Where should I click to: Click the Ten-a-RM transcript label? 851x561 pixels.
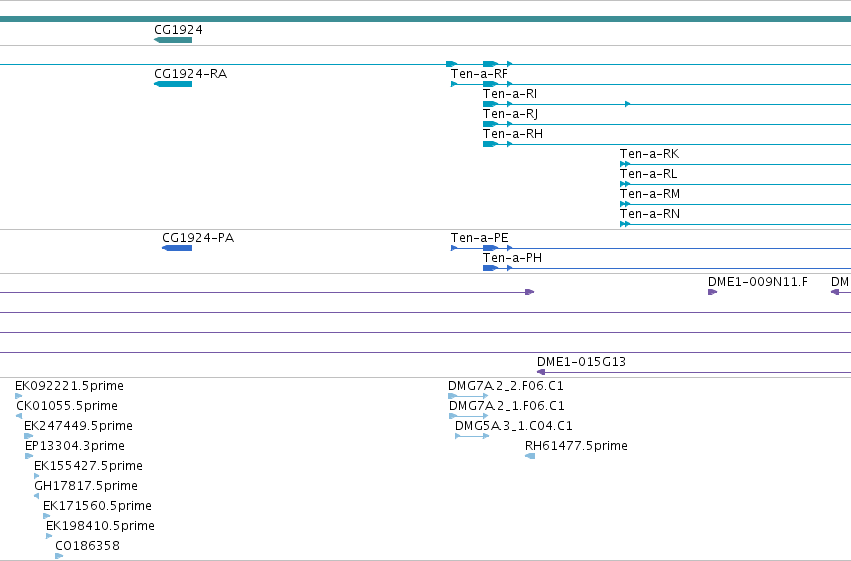pyautogui.click(x=650, y=194)
